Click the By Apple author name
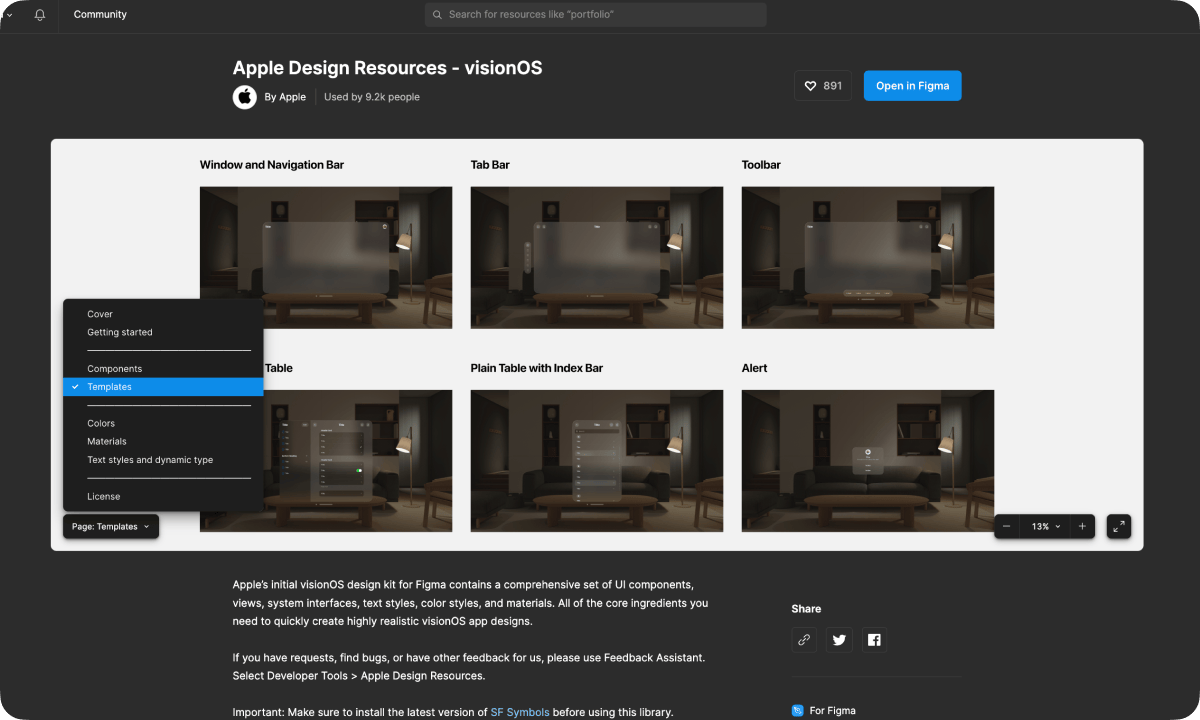 tap(285, 97)
